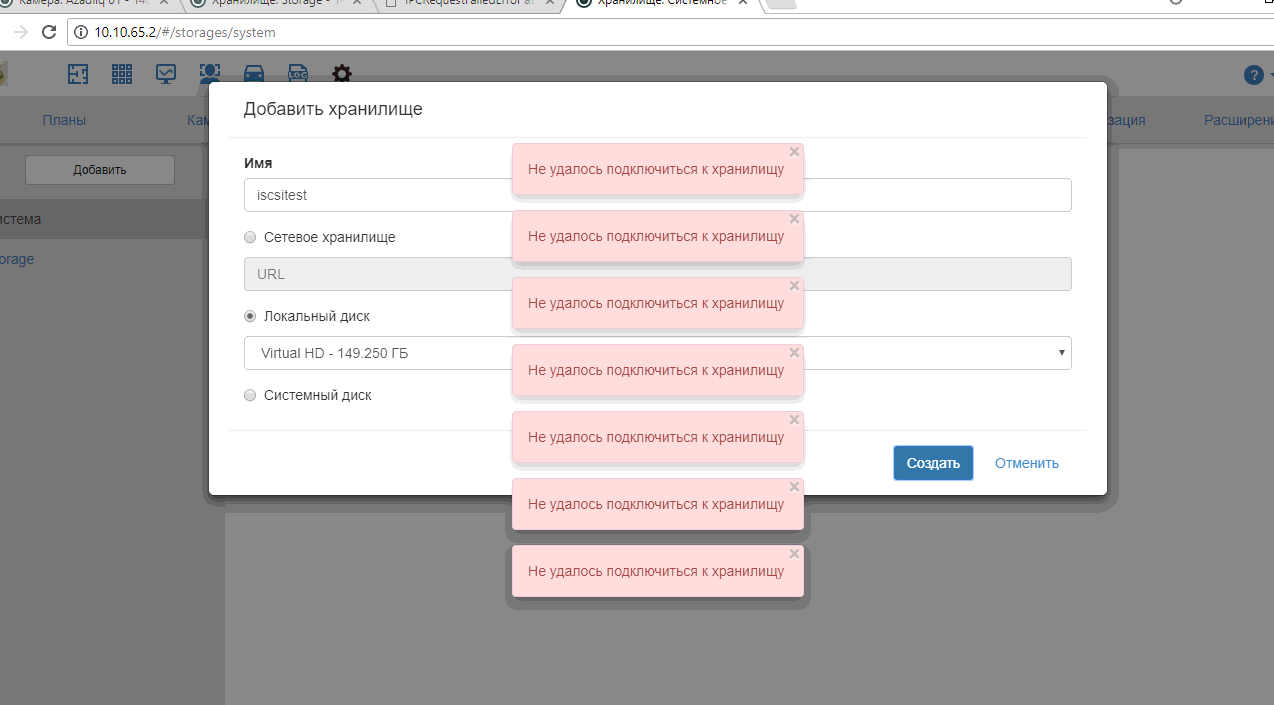The width and height of the screenshot is (1274, 705).
Task: Open the monitor icon in top toolbar
Action: point(166,74)
